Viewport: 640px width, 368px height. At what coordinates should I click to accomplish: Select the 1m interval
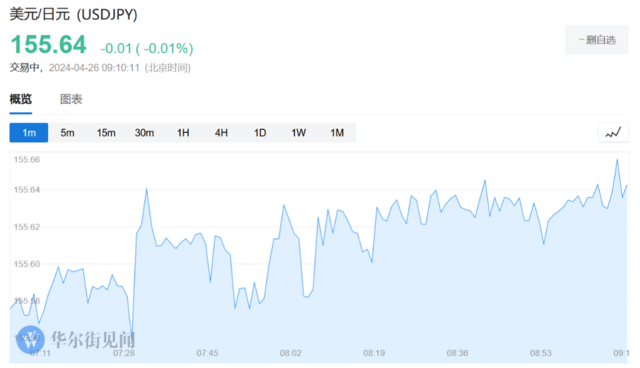(29, 133)
